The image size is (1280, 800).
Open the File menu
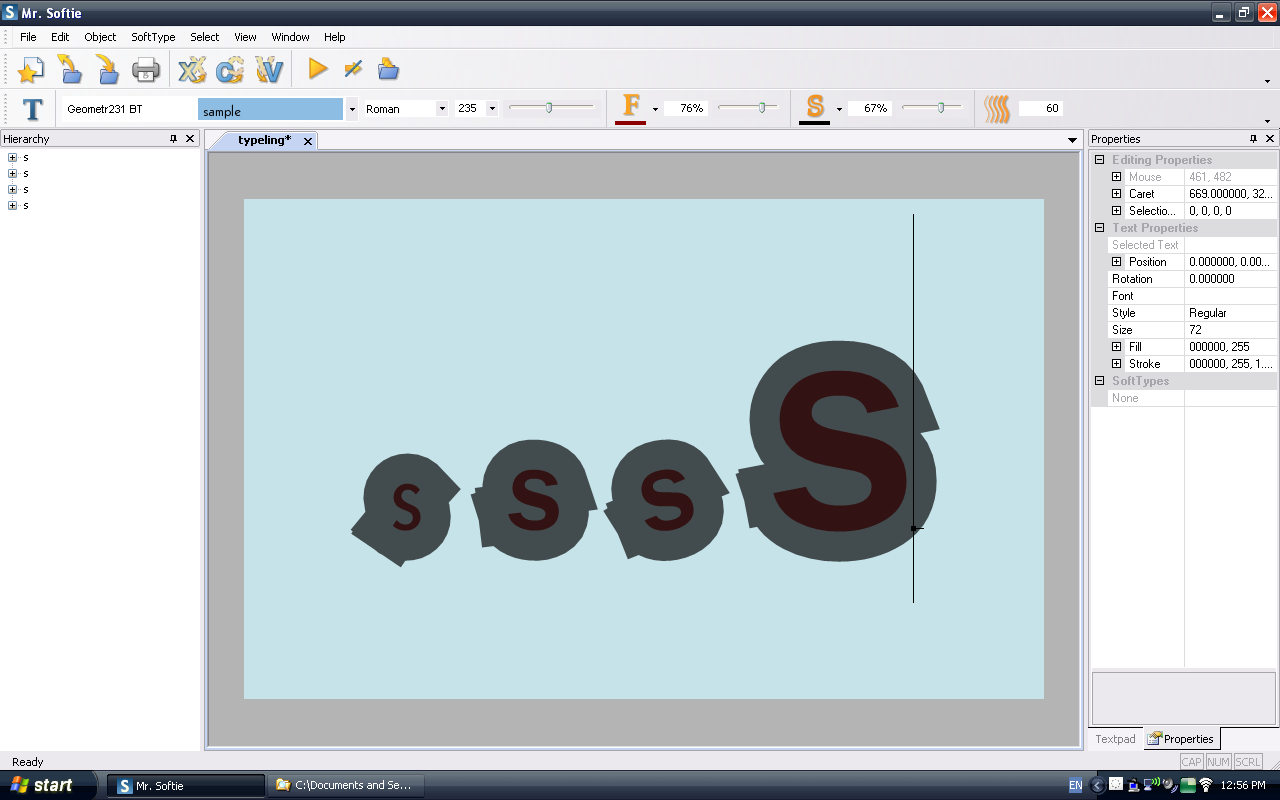coord(28,37)
